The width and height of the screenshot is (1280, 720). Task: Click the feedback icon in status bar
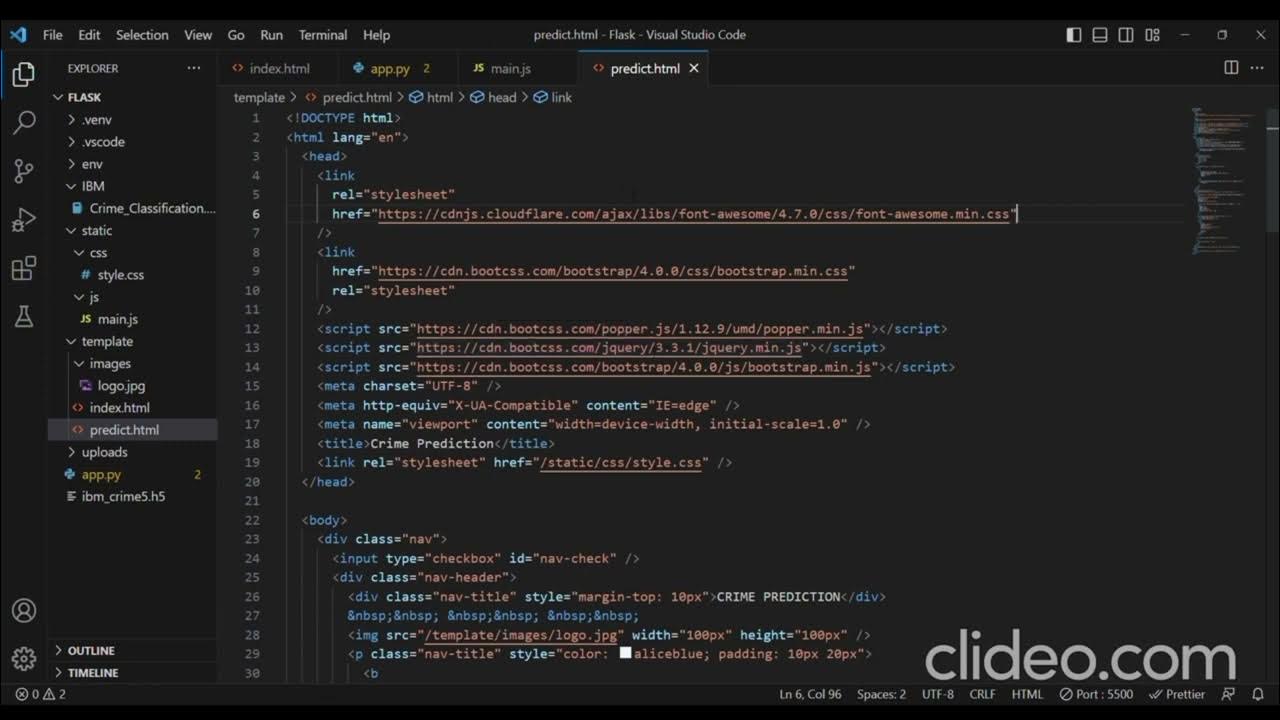click(1230, 694)
